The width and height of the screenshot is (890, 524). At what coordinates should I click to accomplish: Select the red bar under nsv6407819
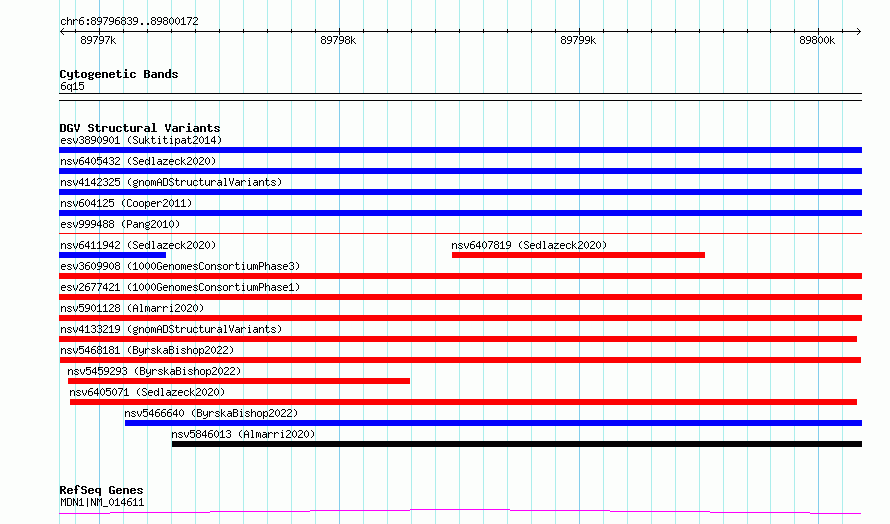point(578,255)
